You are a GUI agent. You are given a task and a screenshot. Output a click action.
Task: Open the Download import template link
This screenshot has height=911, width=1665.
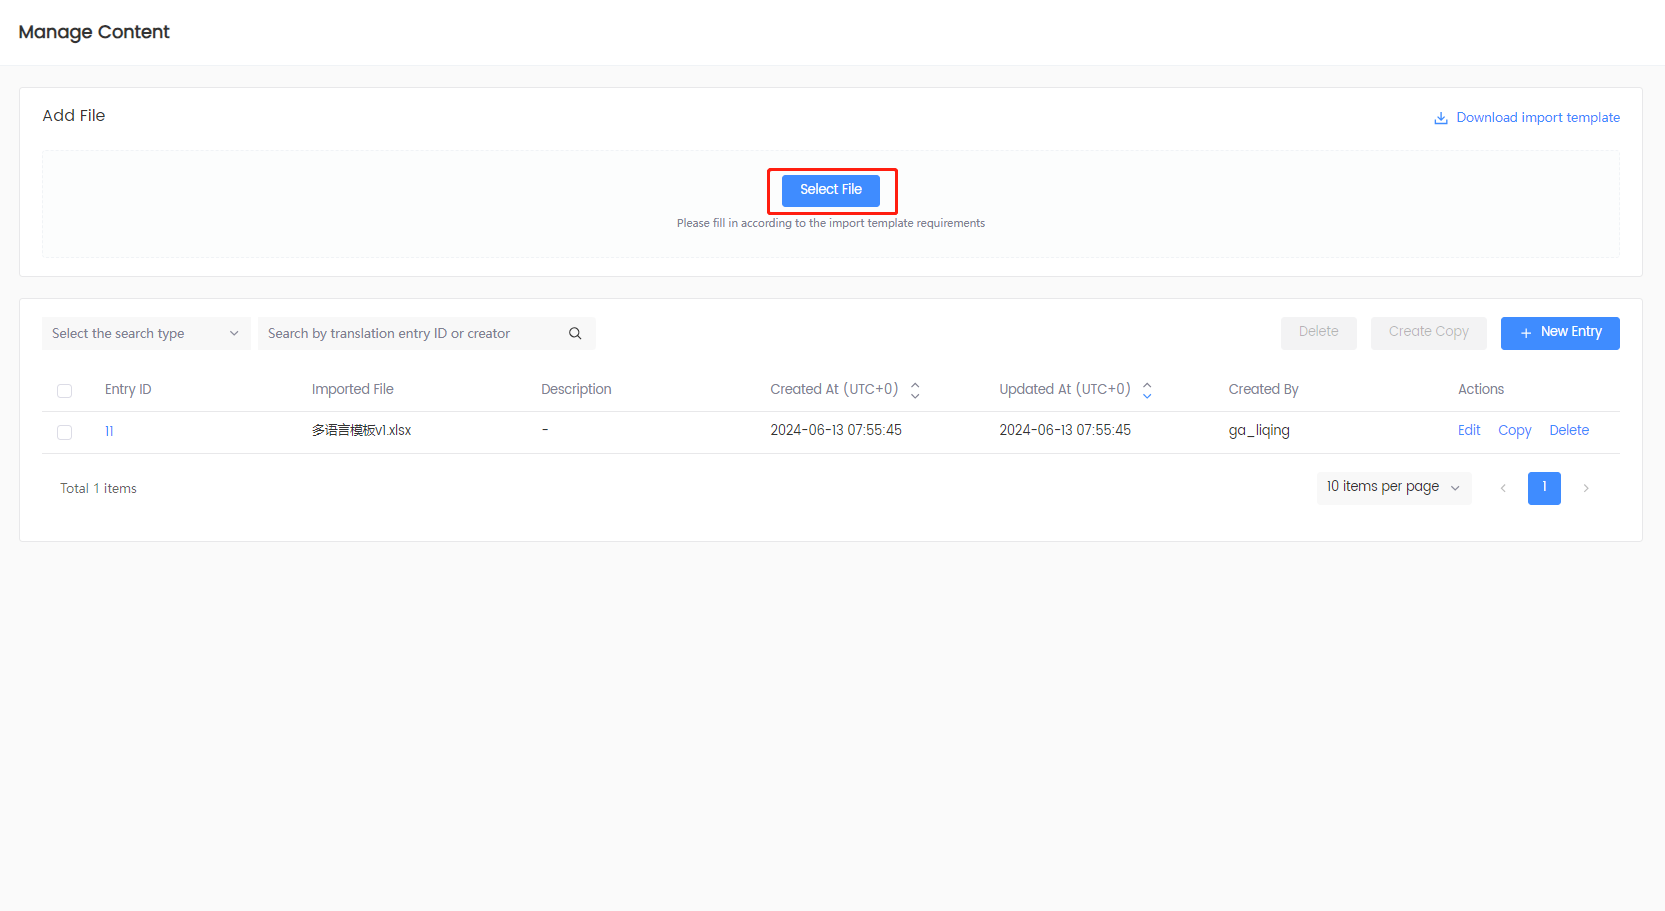1537,118
